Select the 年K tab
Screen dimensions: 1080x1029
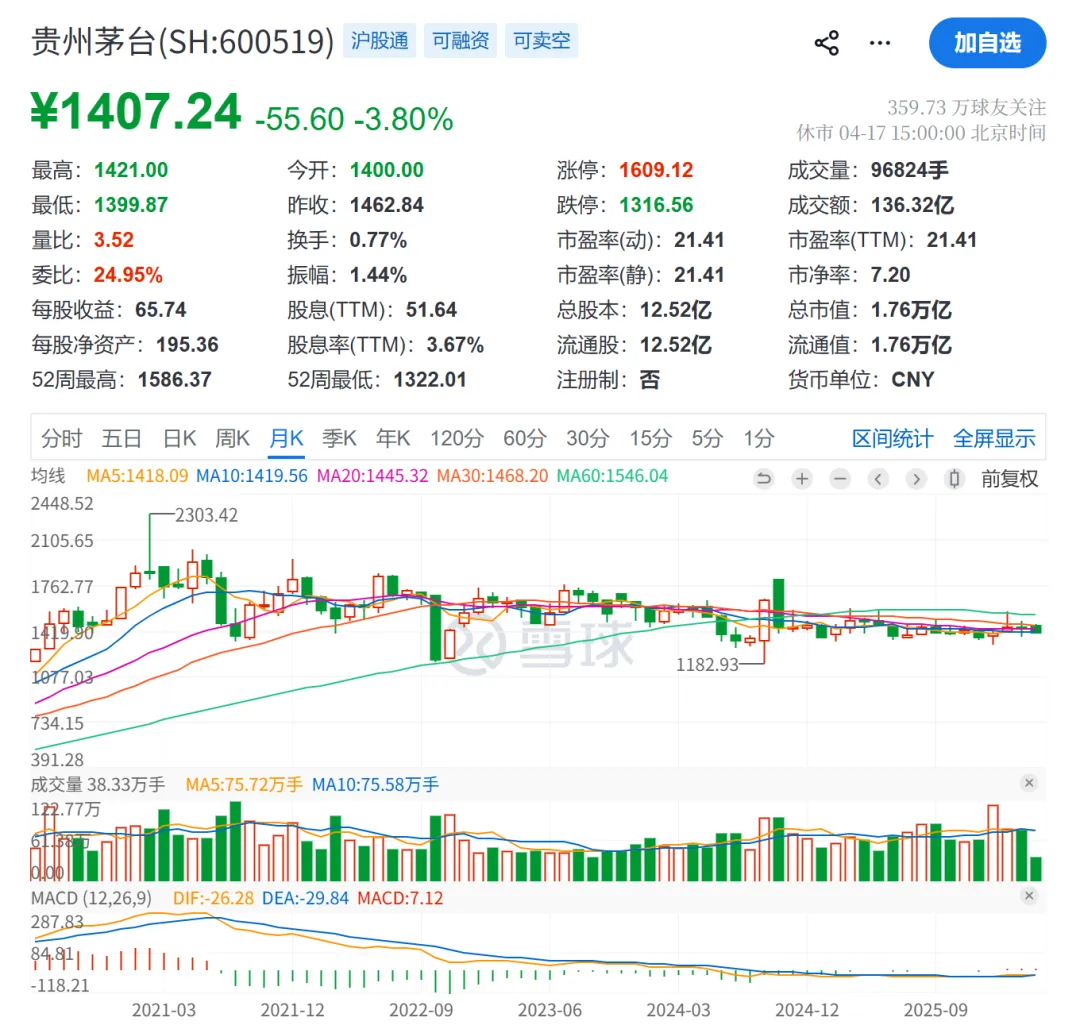pos(393,438)
